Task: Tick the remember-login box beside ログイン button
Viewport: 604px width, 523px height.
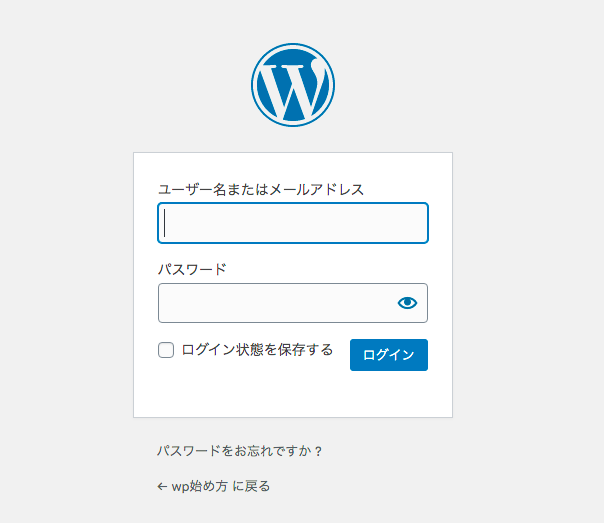Action: click(166, 350)
